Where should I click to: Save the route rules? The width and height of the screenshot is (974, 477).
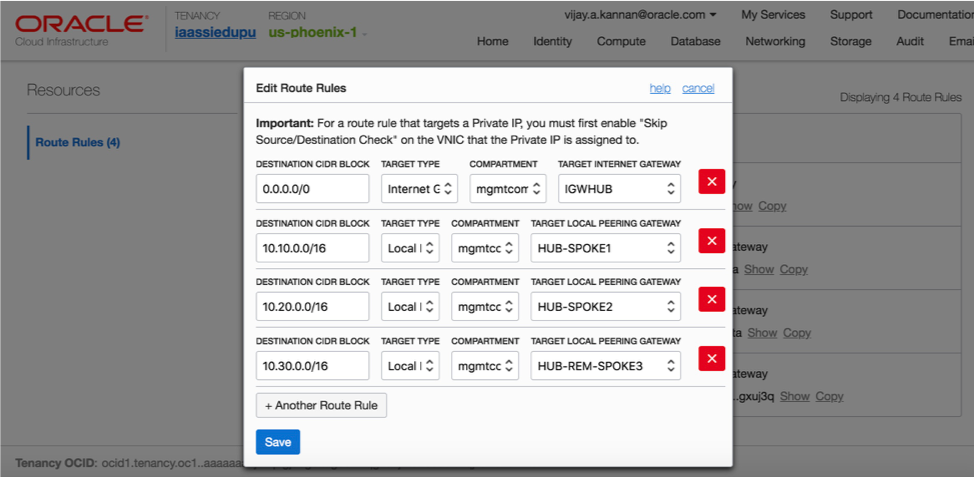click(278, 442)
